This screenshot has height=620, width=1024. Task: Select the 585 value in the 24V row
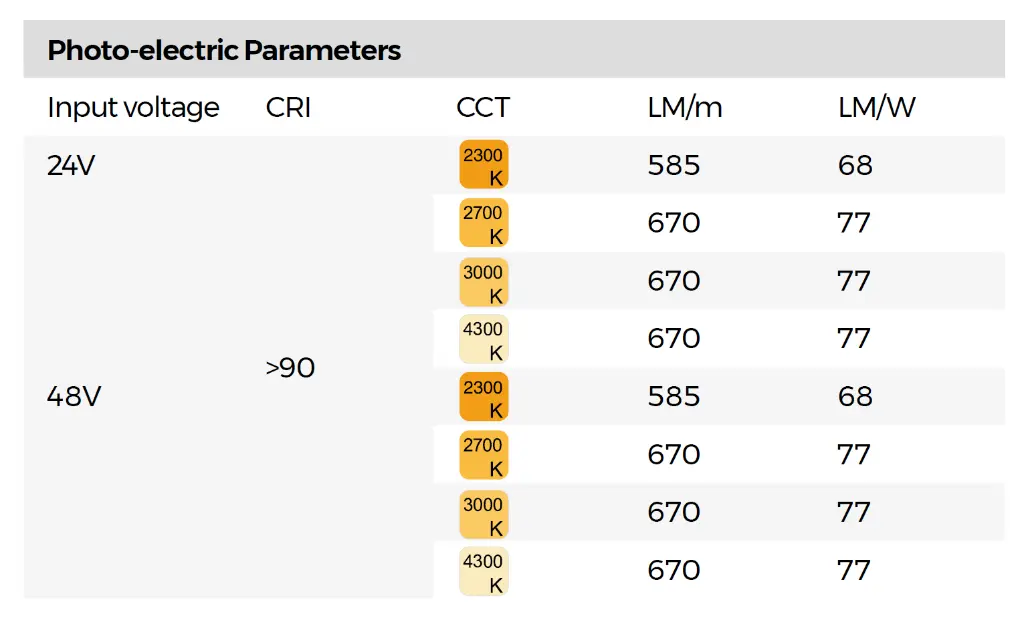[x=674, y=165]
